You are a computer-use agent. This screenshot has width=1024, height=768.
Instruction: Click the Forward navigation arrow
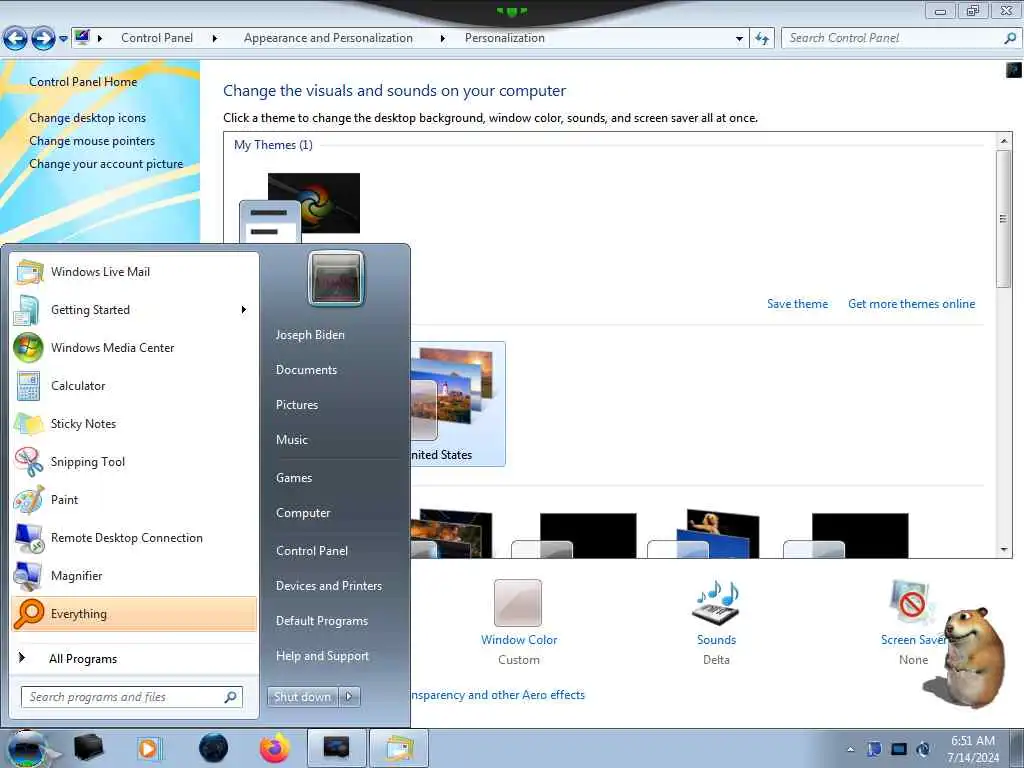click(x=43, y=39)
